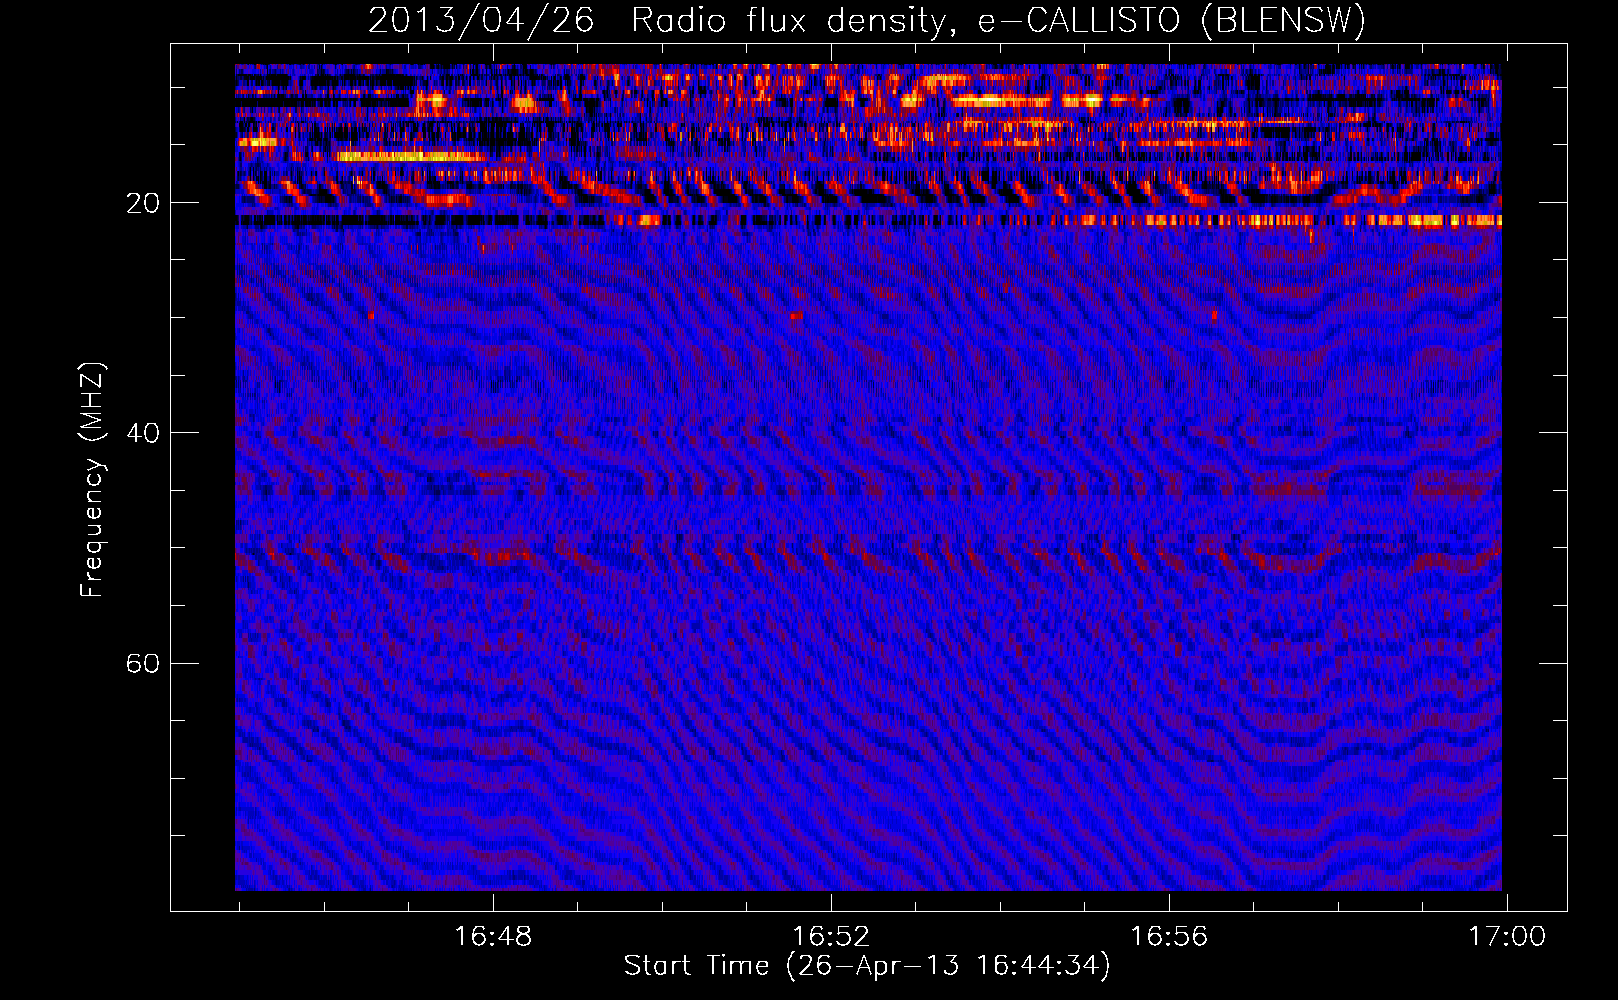Click the 40 MHz frequency tick label

(143, 433)
